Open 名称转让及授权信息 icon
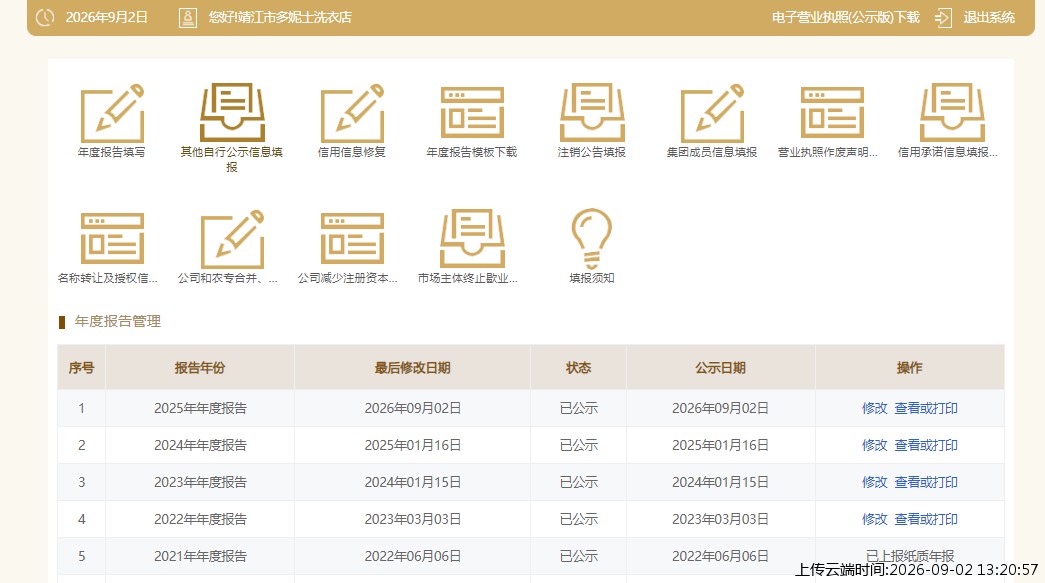1045x583 pixels. pyautogui.click(x=112, y=239)
